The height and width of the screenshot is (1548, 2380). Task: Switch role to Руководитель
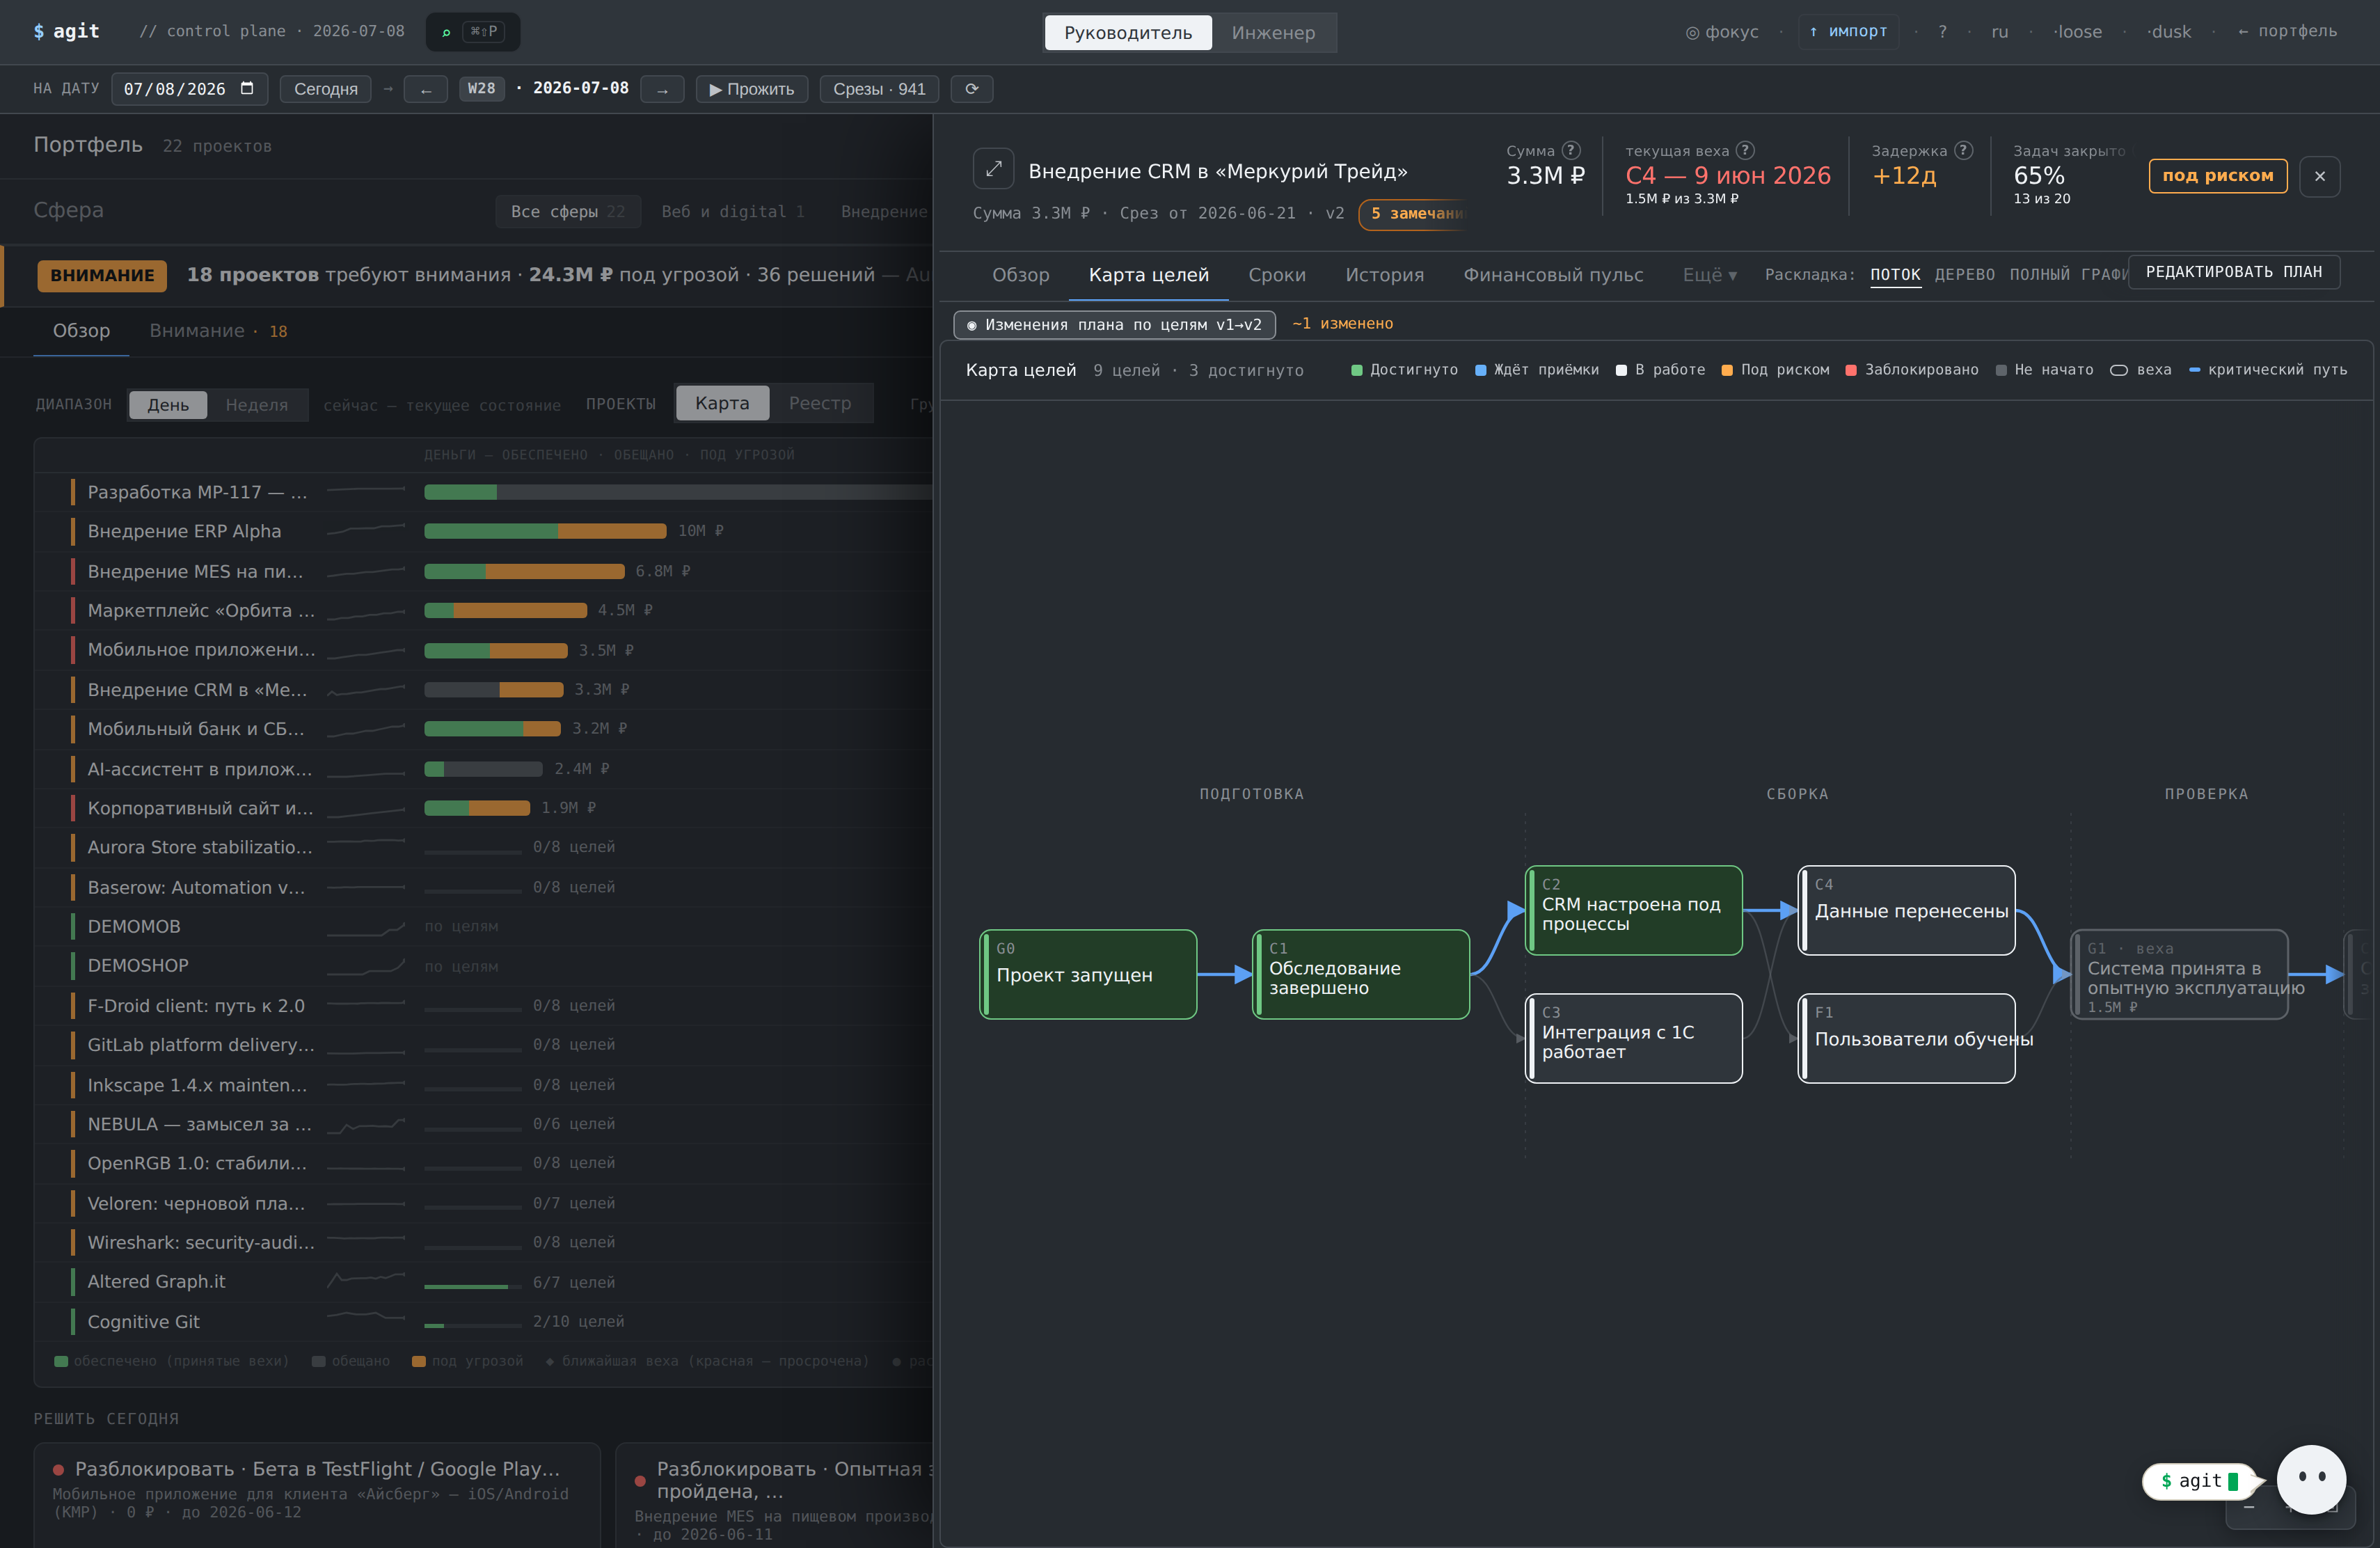pos(1128,32)
